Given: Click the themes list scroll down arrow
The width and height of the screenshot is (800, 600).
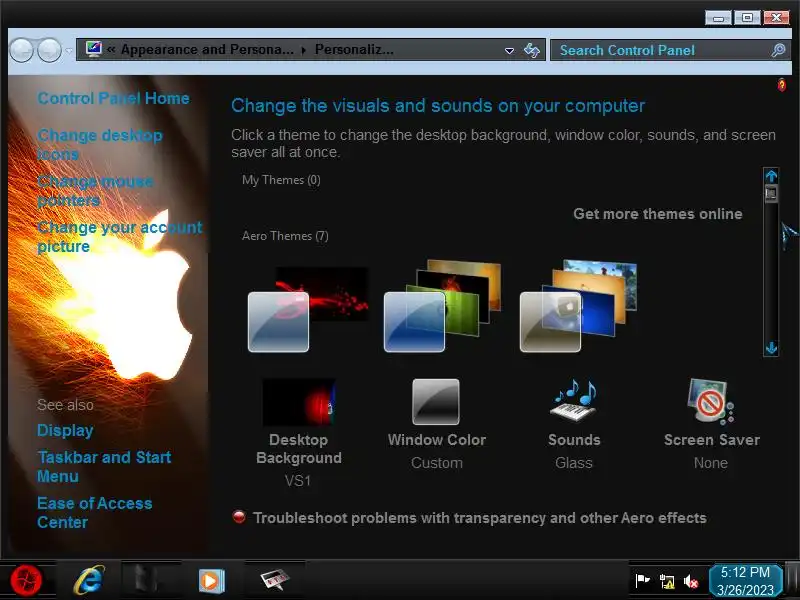Looking at the screenshot, I should pos(771,348).
